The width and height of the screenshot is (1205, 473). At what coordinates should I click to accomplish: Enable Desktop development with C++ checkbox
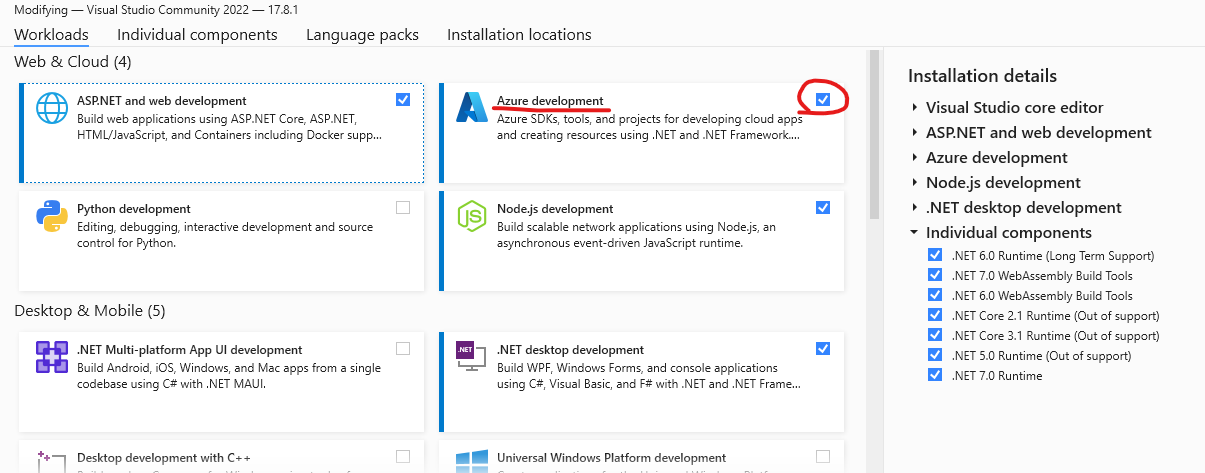click(403, 457)
